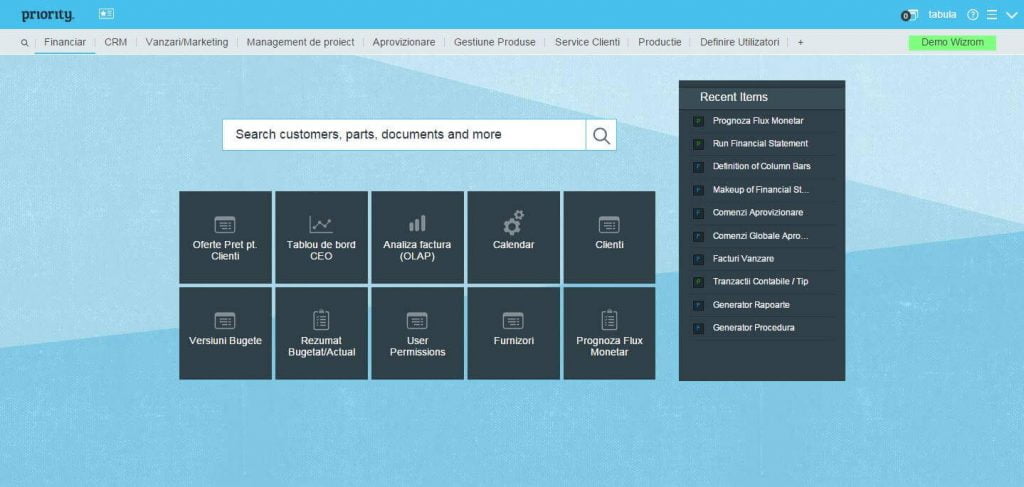The height and width of the screenshot is (487, 1024).
Task: Click the magnifier search button
Action: 601,135
